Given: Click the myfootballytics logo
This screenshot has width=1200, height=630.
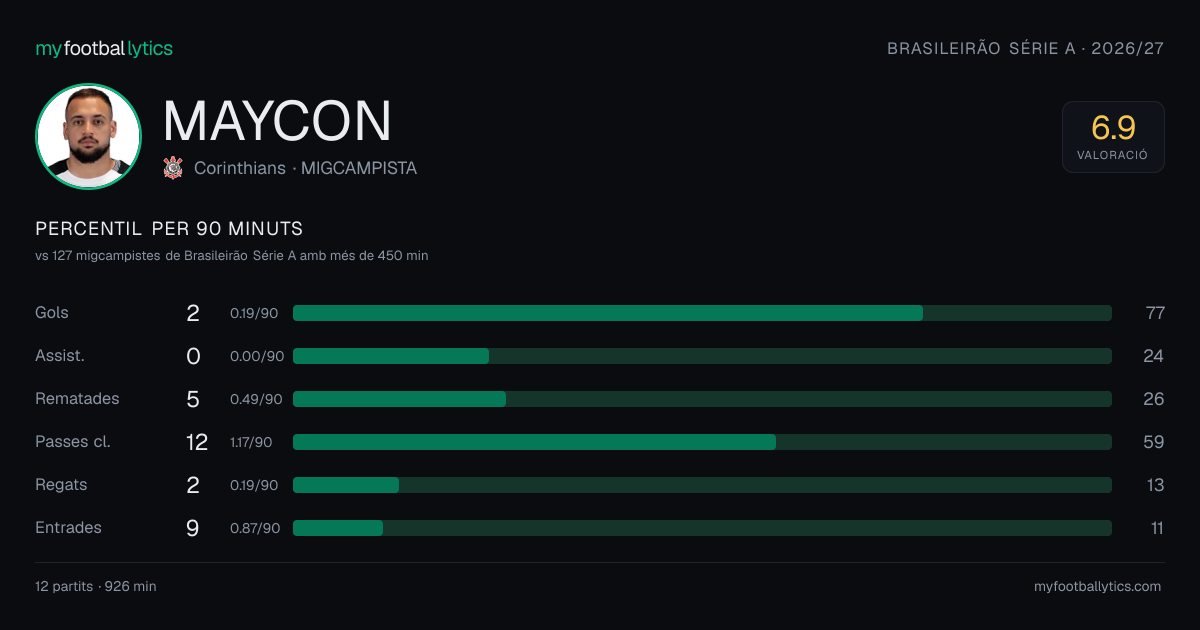Looking at the screenshot, I should click(x=104, y=48).
